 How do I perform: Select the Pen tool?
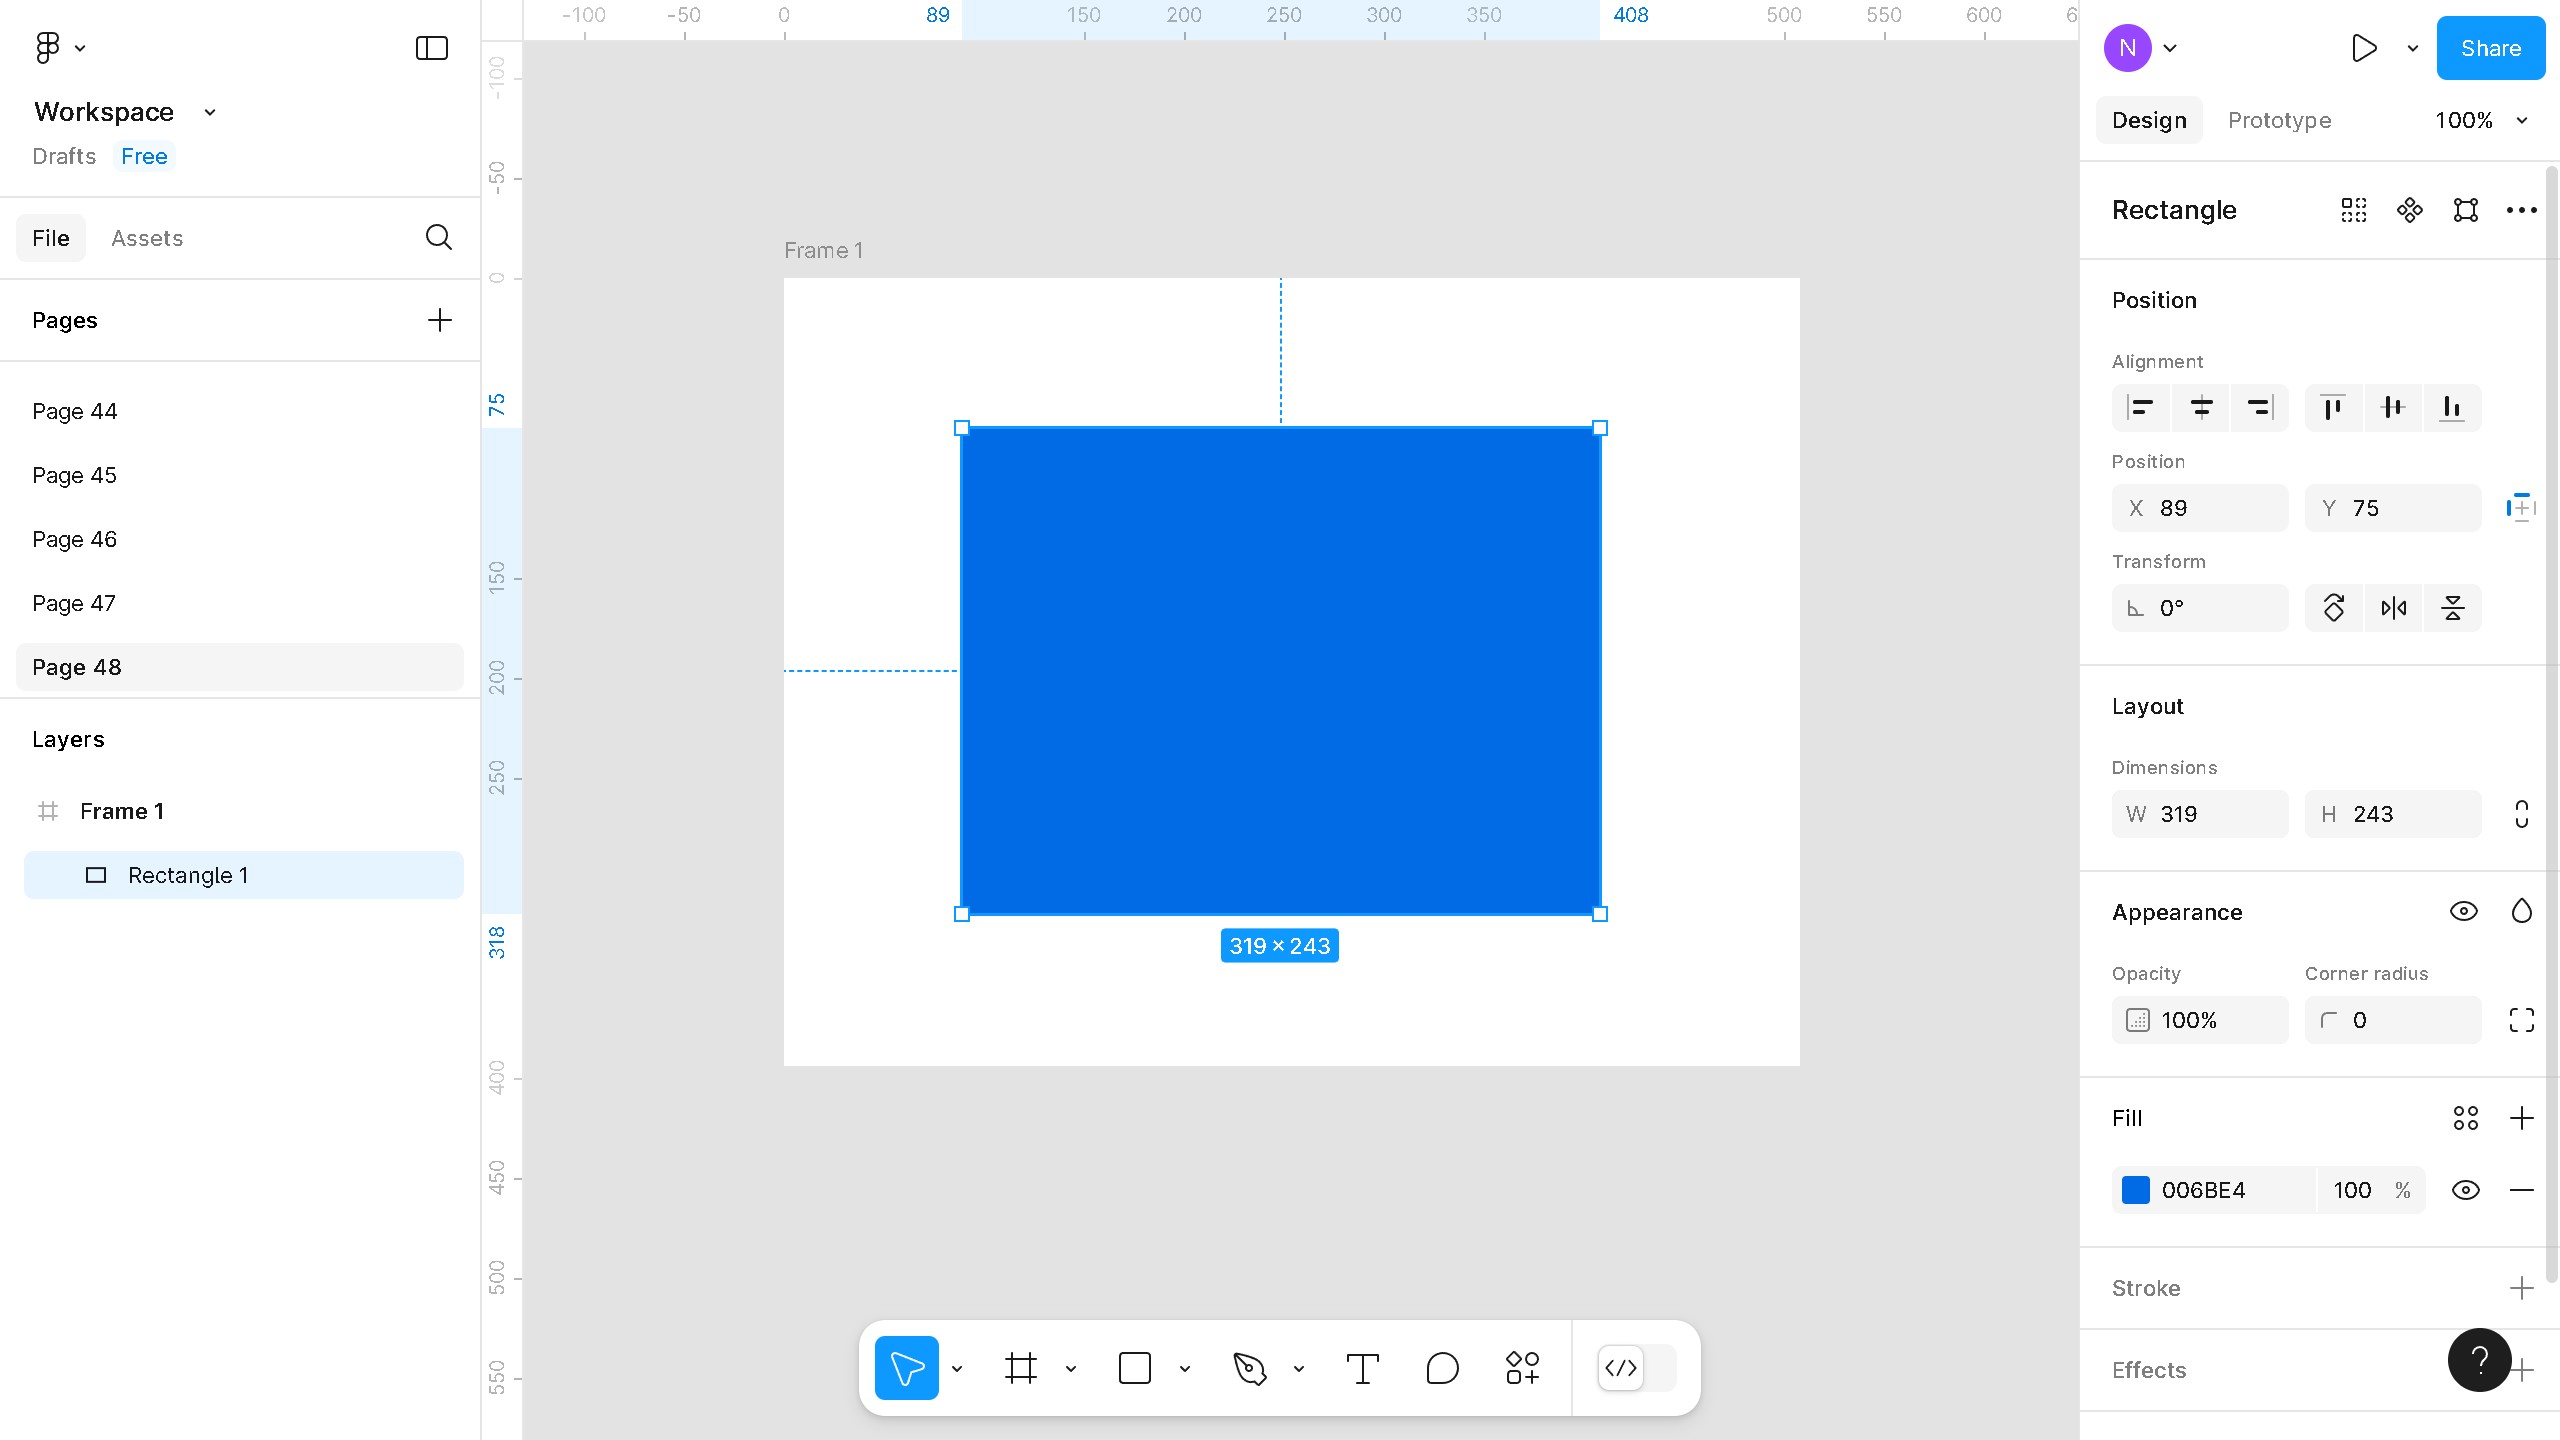[x=1249, y=1368]
